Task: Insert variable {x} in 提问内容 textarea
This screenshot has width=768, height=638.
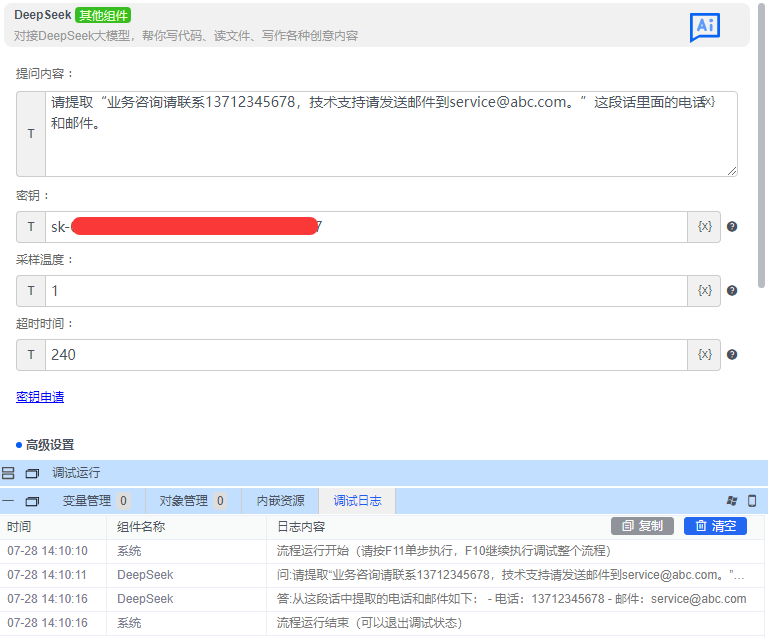Action: coord(710,101)
